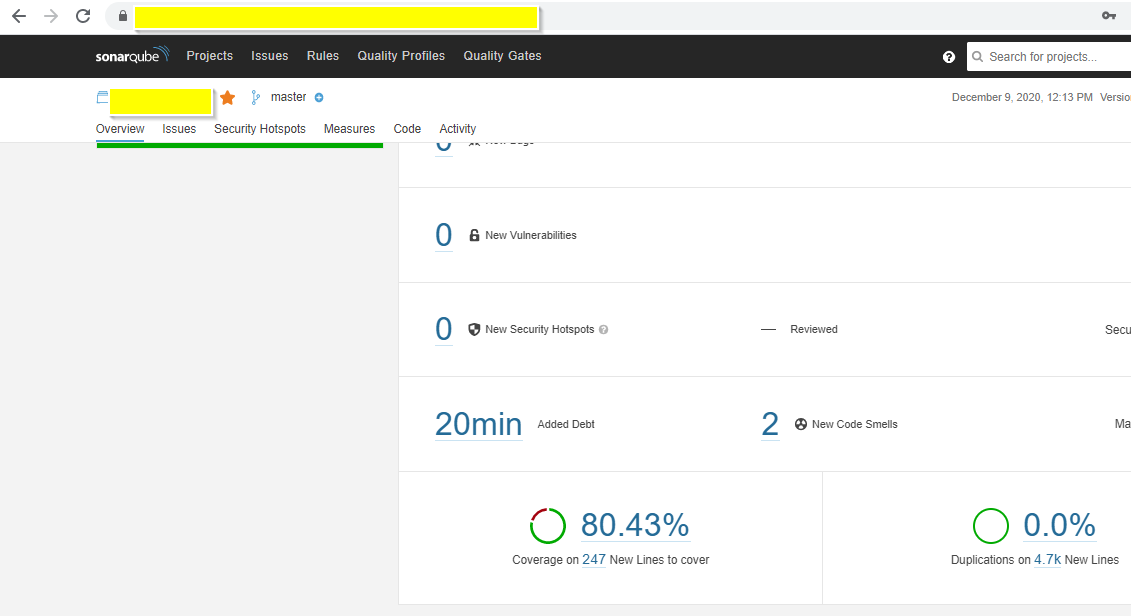The height and width of the screenshot is (616, 1131).
Task: Click the padlock icon in the address bar
Action: tap(122, 16)
